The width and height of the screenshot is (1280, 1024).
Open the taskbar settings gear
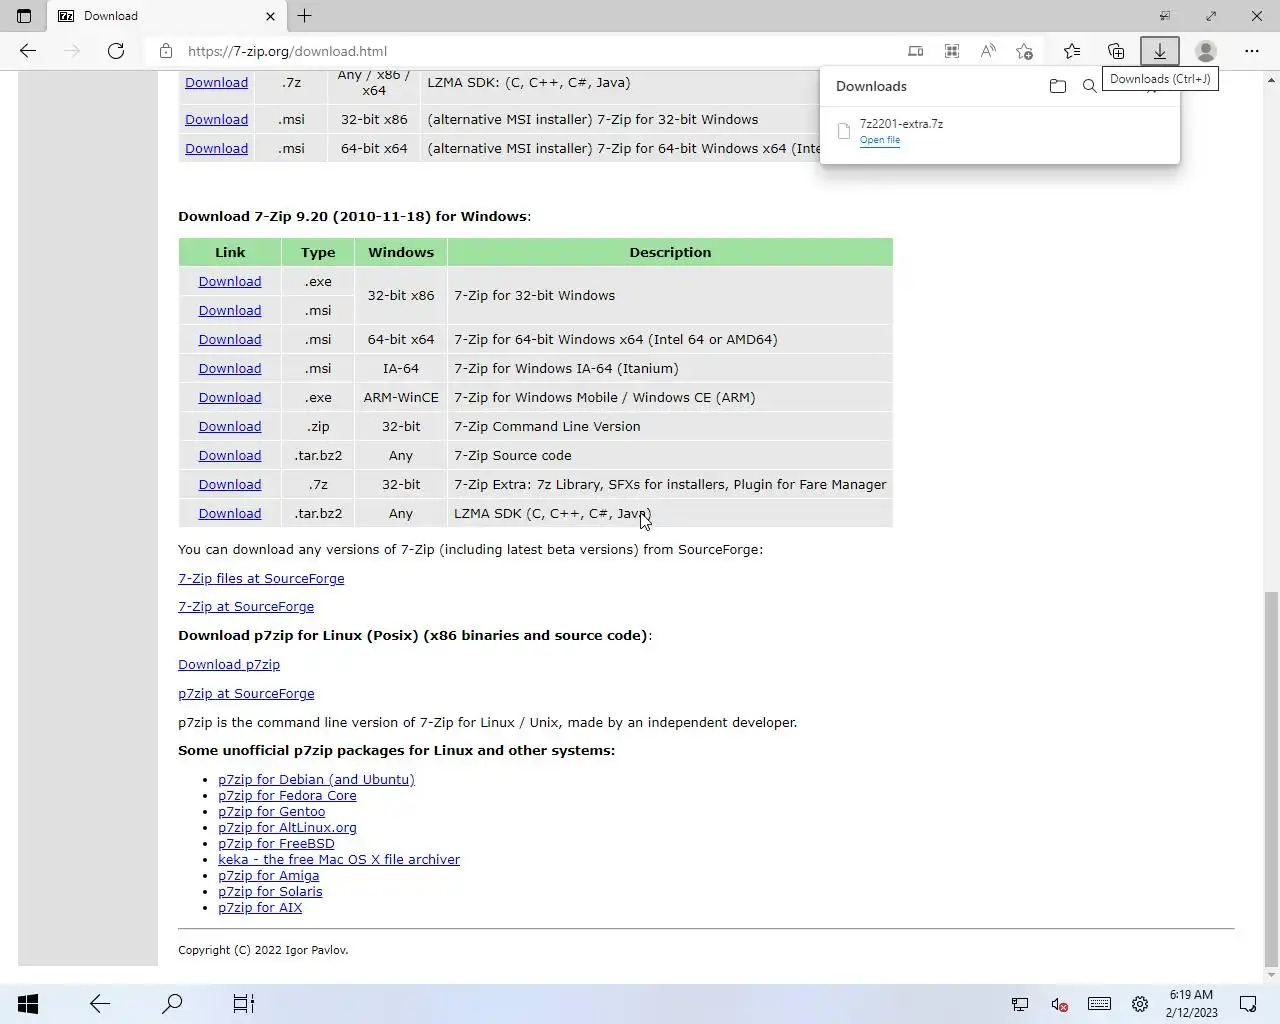click(x=1140, y=1004)
